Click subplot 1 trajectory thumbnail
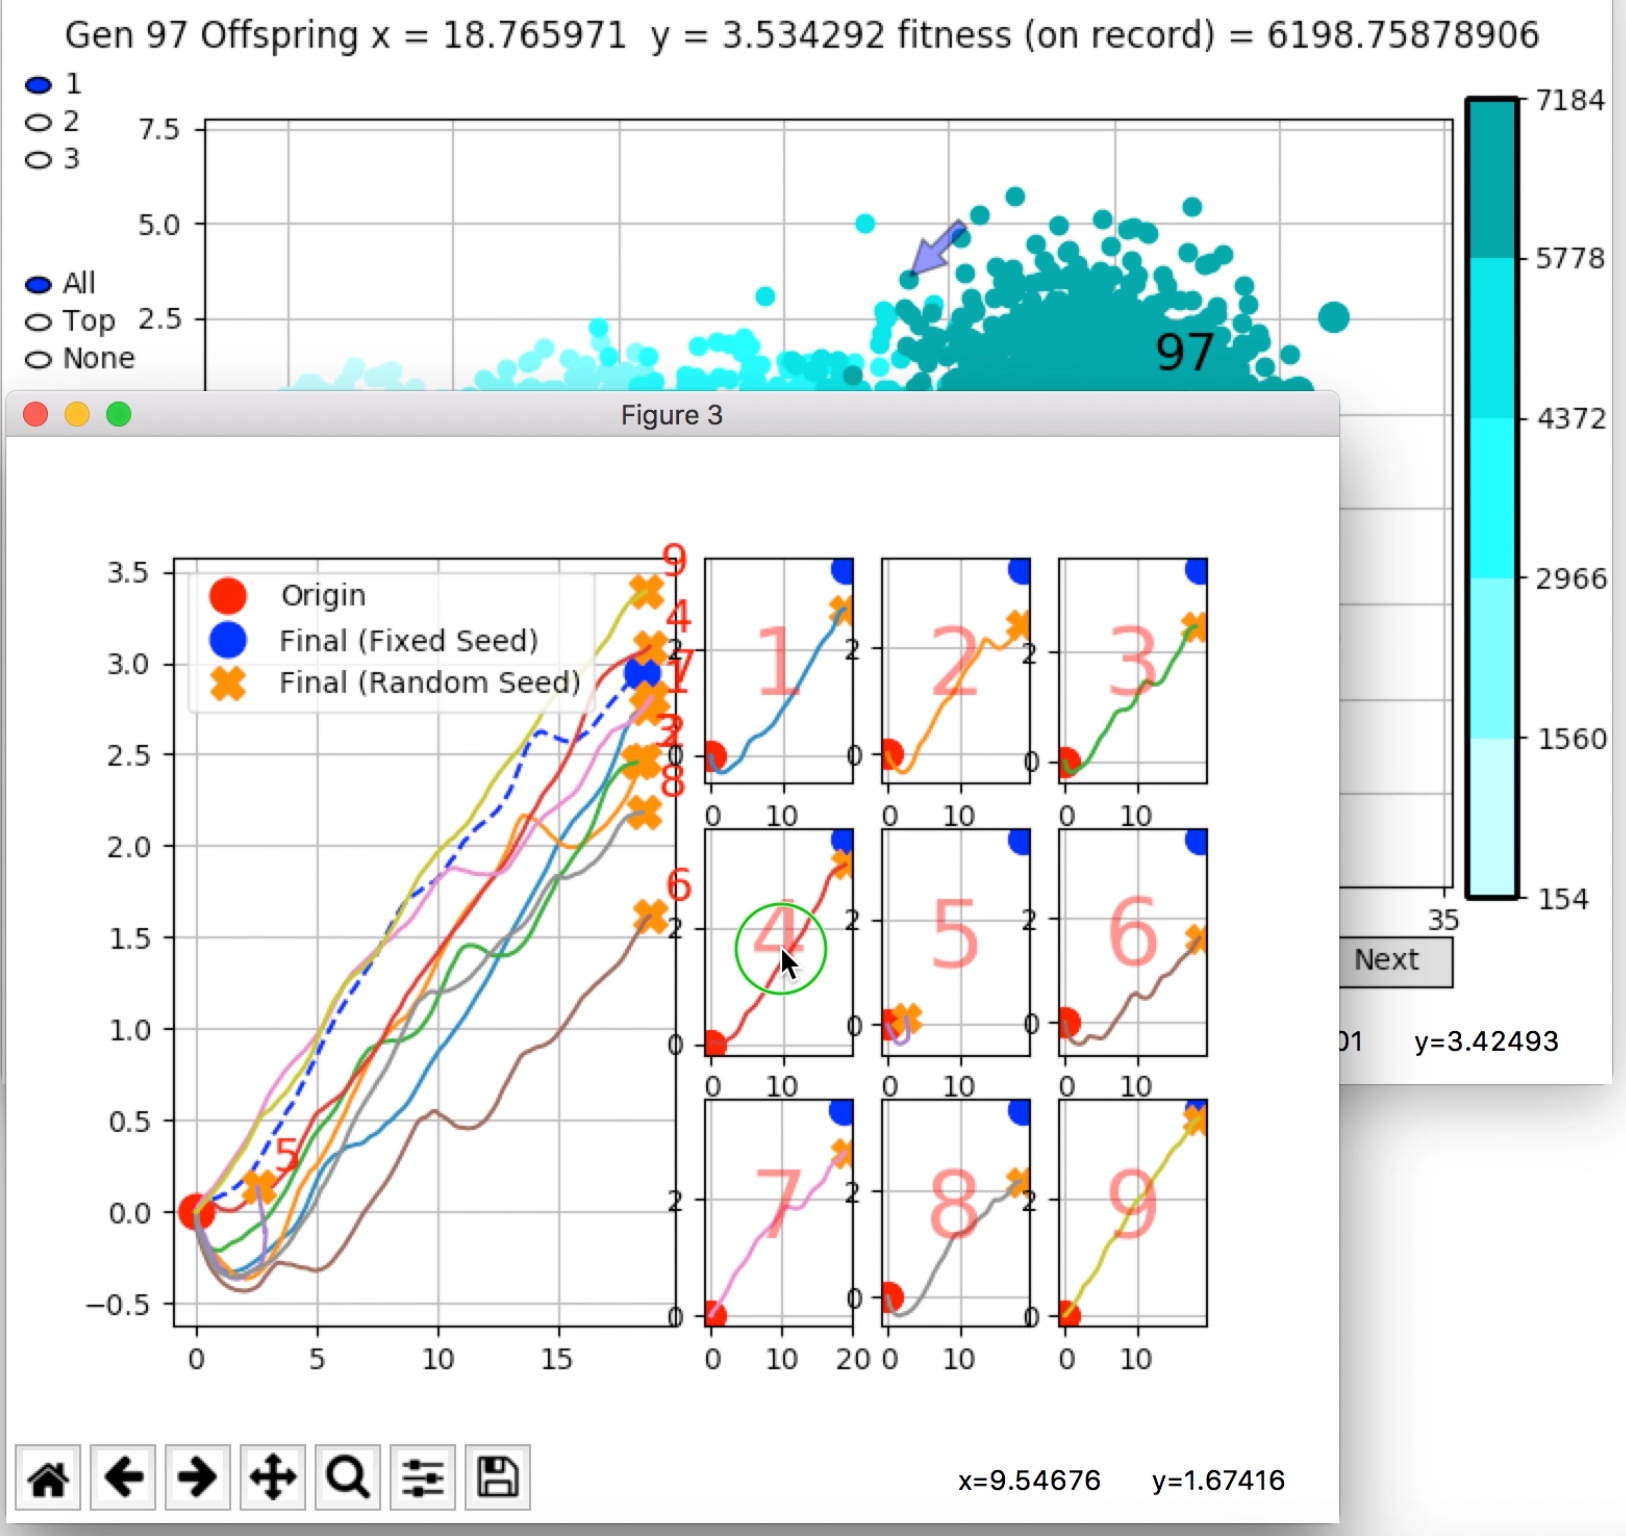Viewport: 1626px width, 1536px height. click(779, 671)
